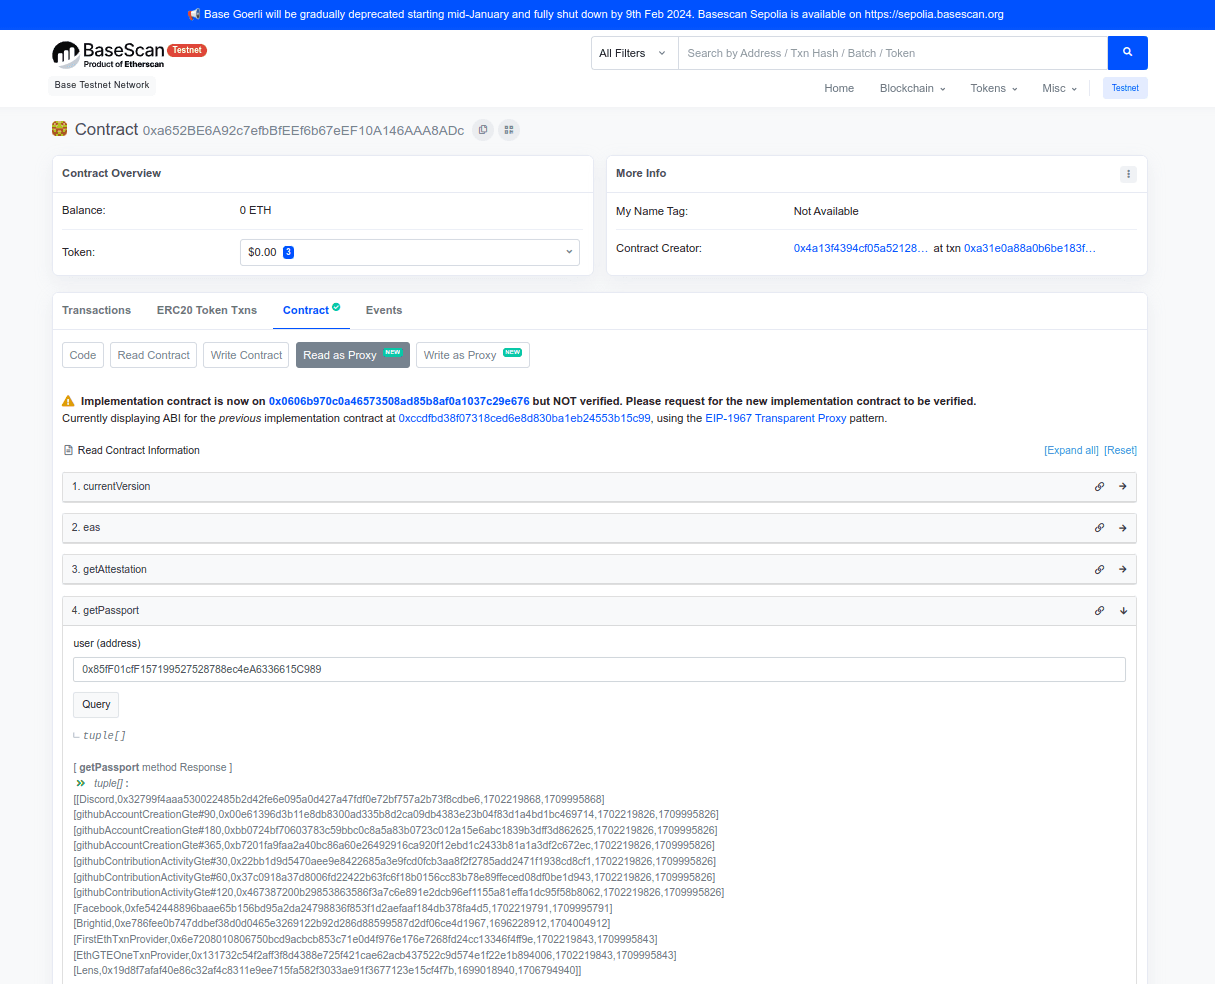Copy permalink for the getPassport method
Image resolution: width=1215 pixels, height=984 pixels.
1099,610
